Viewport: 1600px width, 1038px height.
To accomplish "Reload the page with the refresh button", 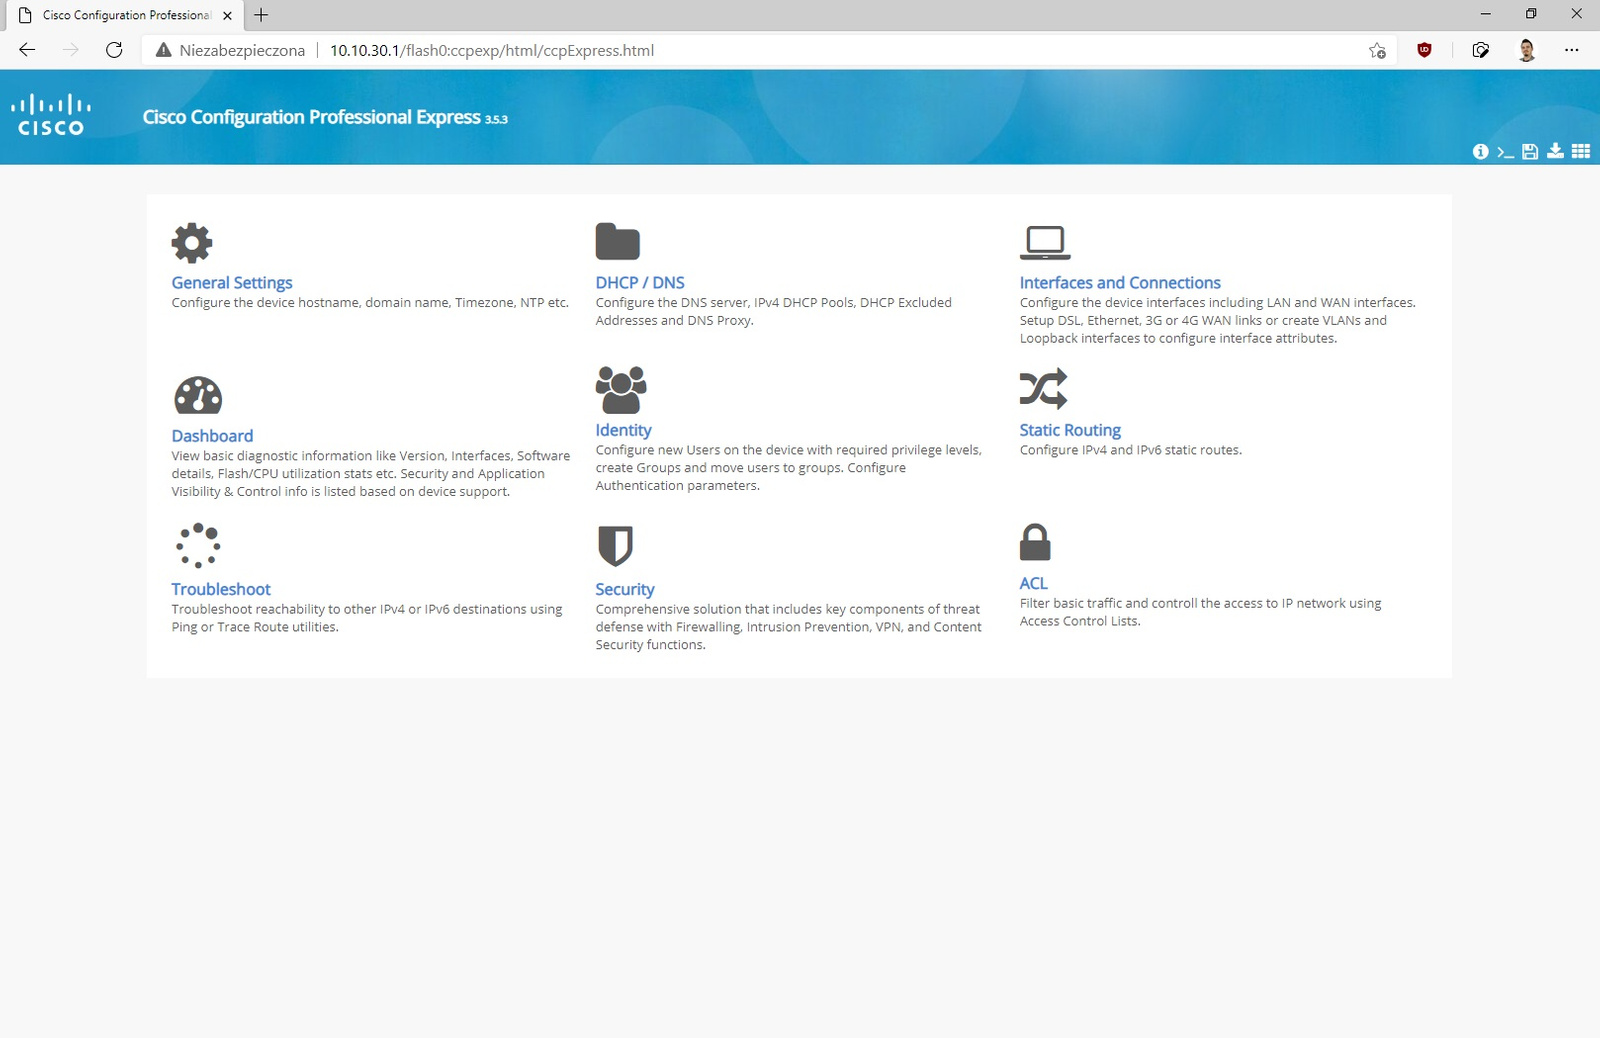I will tap(114, 50).
